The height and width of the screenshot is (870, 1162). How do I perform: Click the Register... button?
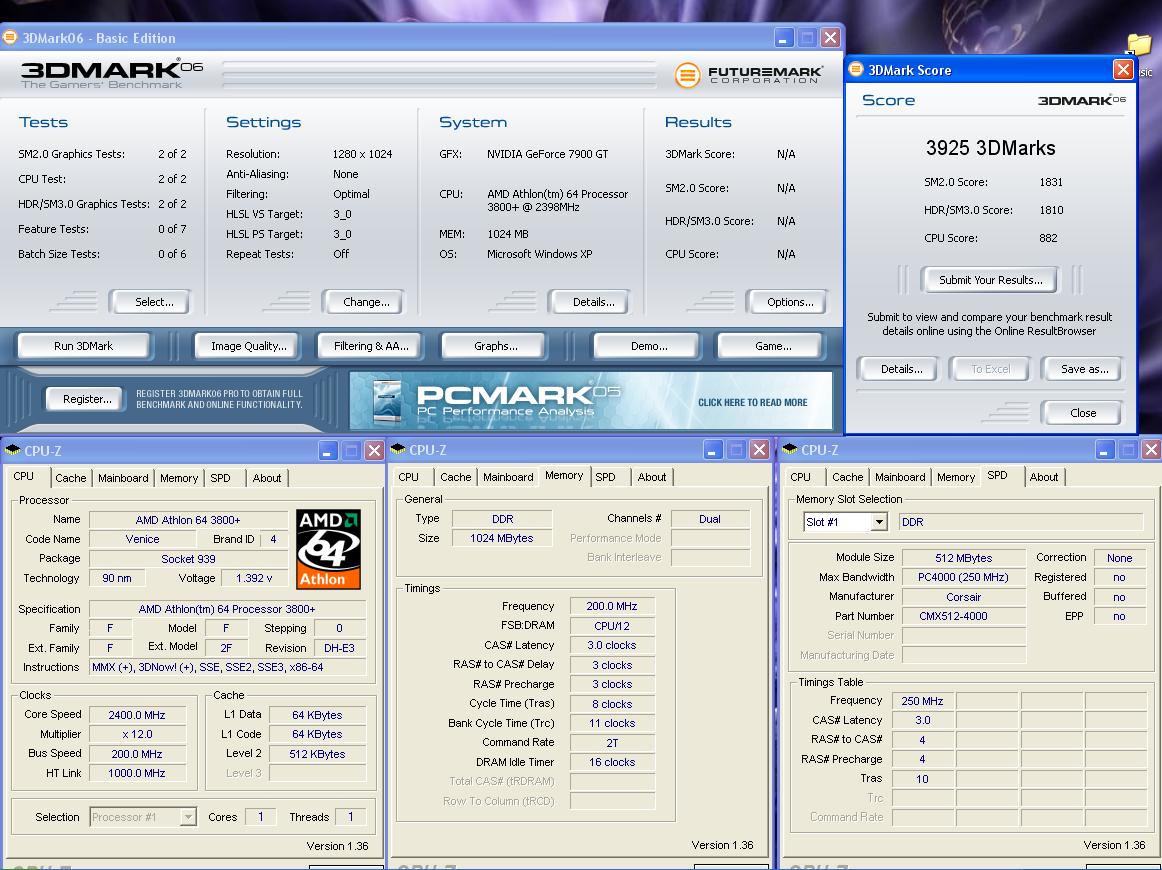(x=84, y=399)
